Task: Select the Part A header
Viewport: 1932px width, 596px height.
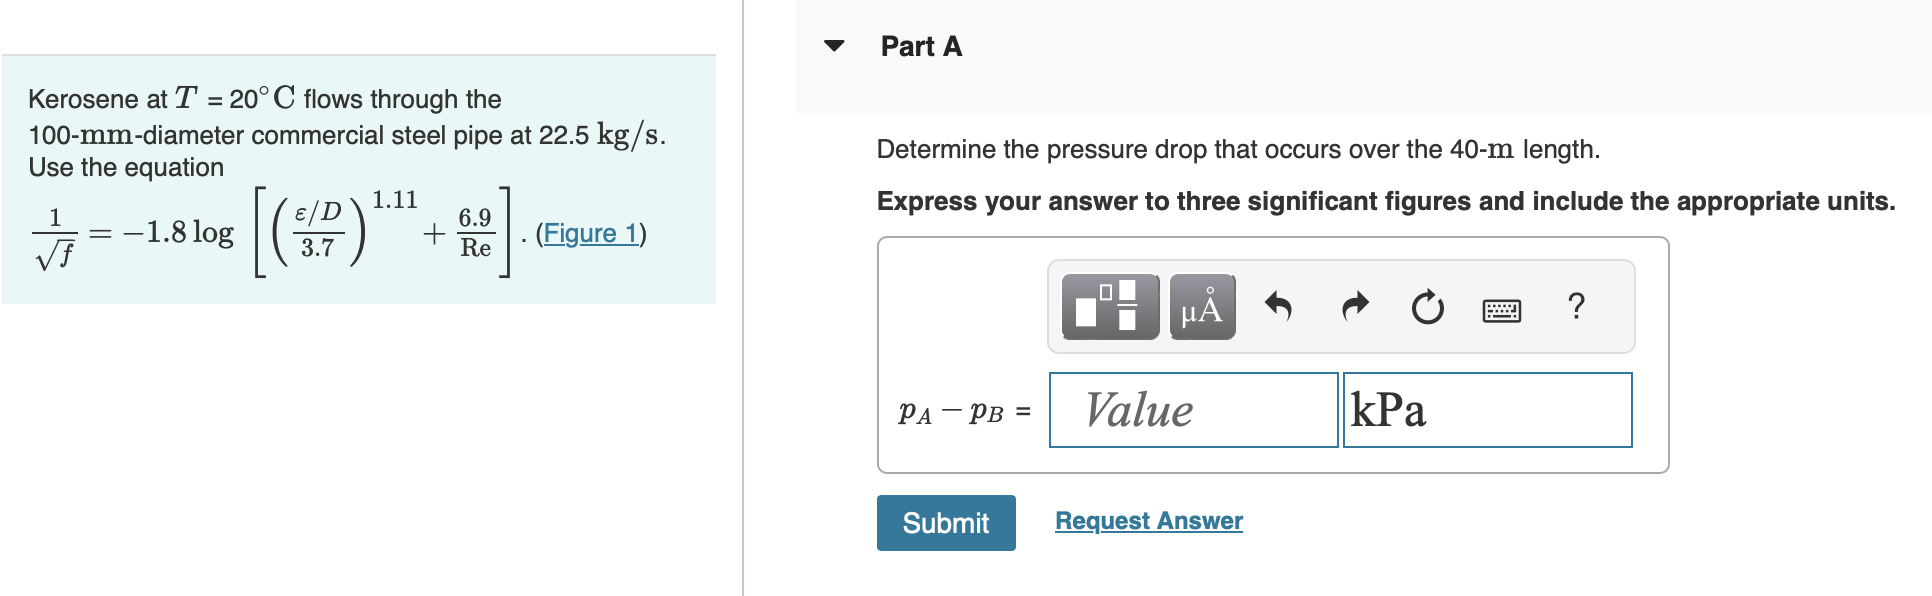Action: pyautogui.click(x=920, y=46)
